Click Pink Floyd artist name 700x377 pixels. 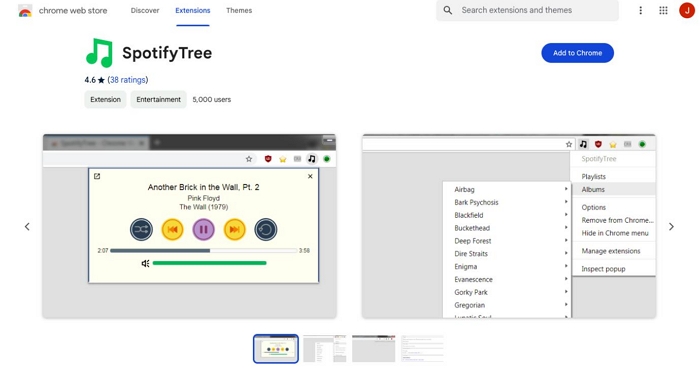[x=204, y=198]
